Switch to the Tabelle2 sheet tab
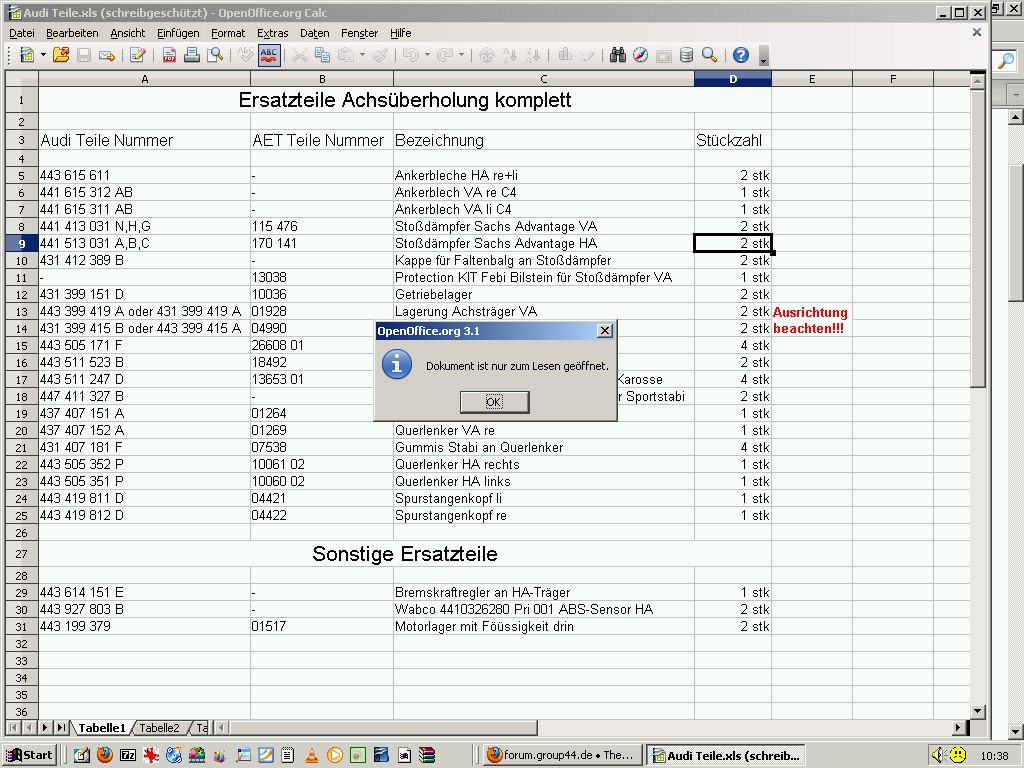Image resolution: width=1024 pixels, height=768 pixels. point(159,728)
